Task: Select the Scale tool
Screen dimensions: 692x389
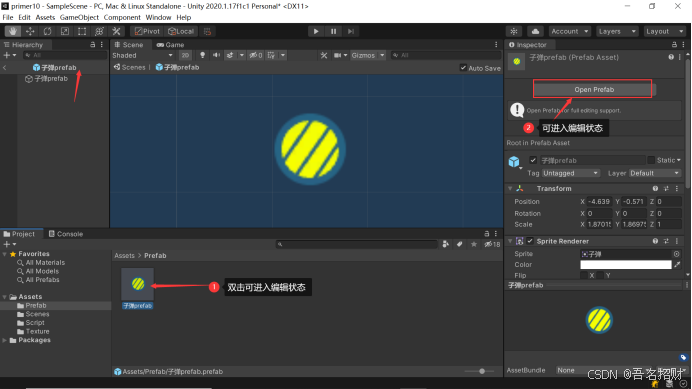Action: pyautogui.click(x=64, y=31)
